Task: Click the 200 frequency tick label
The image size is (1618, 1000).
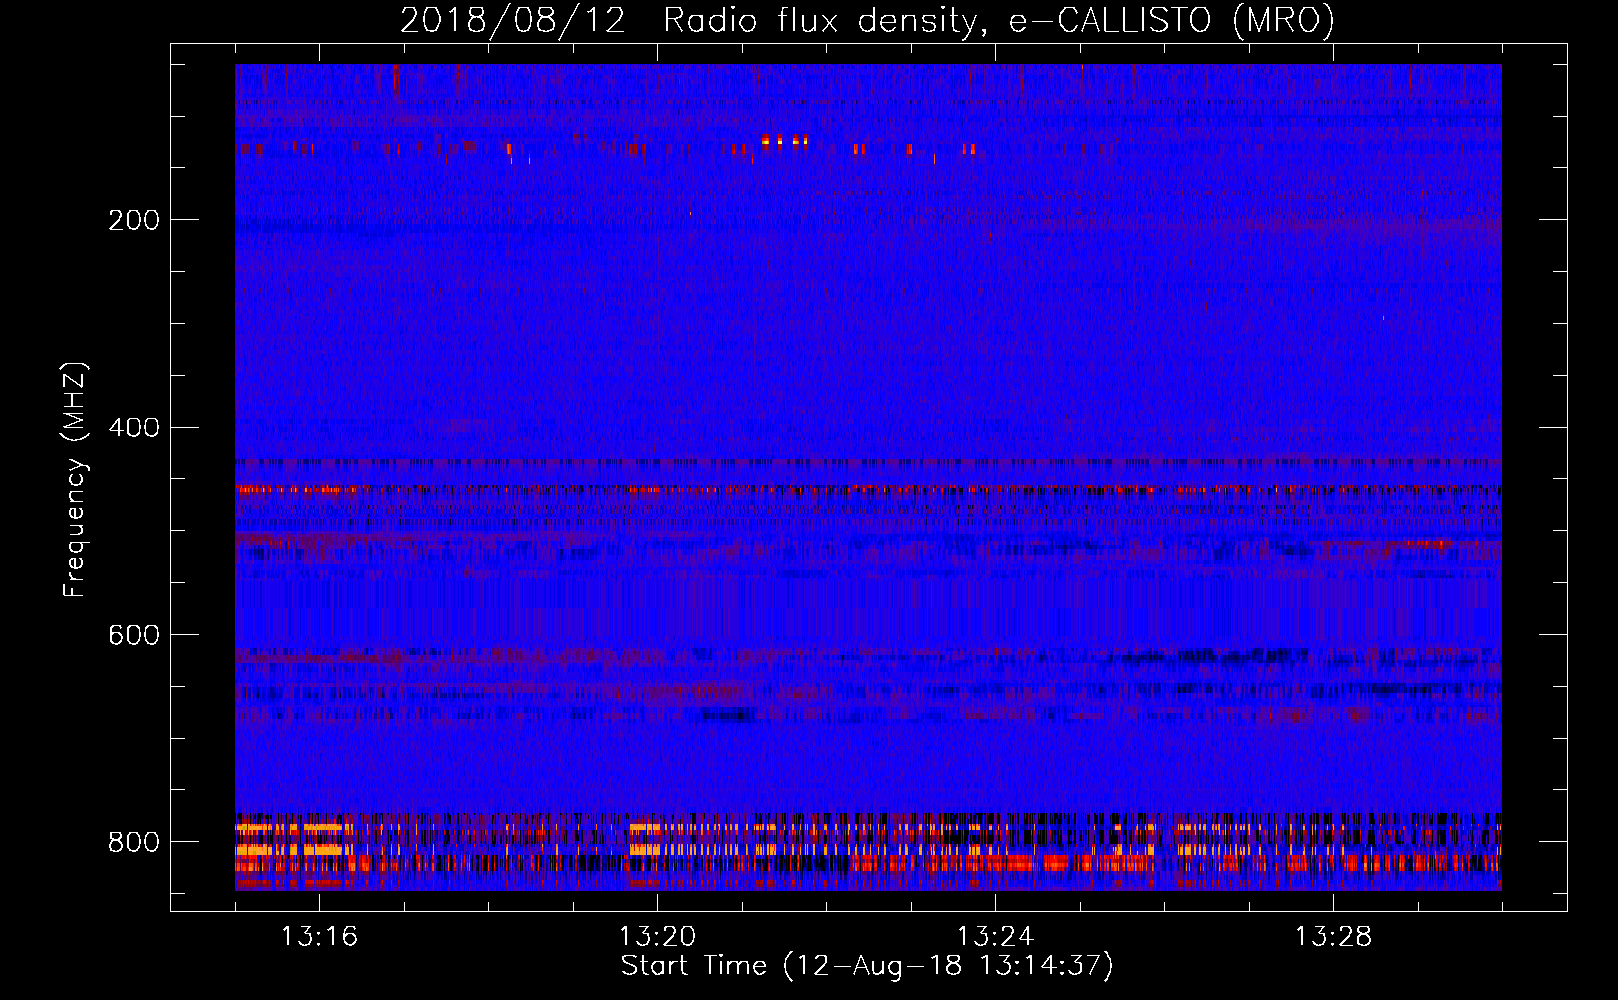Action: click(x=134, y=220)
